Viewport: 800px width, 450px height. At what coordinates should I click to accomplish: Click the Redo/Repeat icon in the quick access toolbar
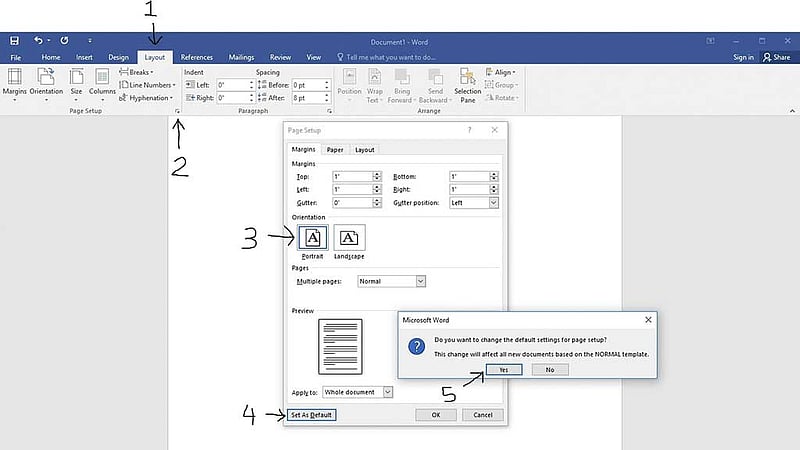(64, 40)
